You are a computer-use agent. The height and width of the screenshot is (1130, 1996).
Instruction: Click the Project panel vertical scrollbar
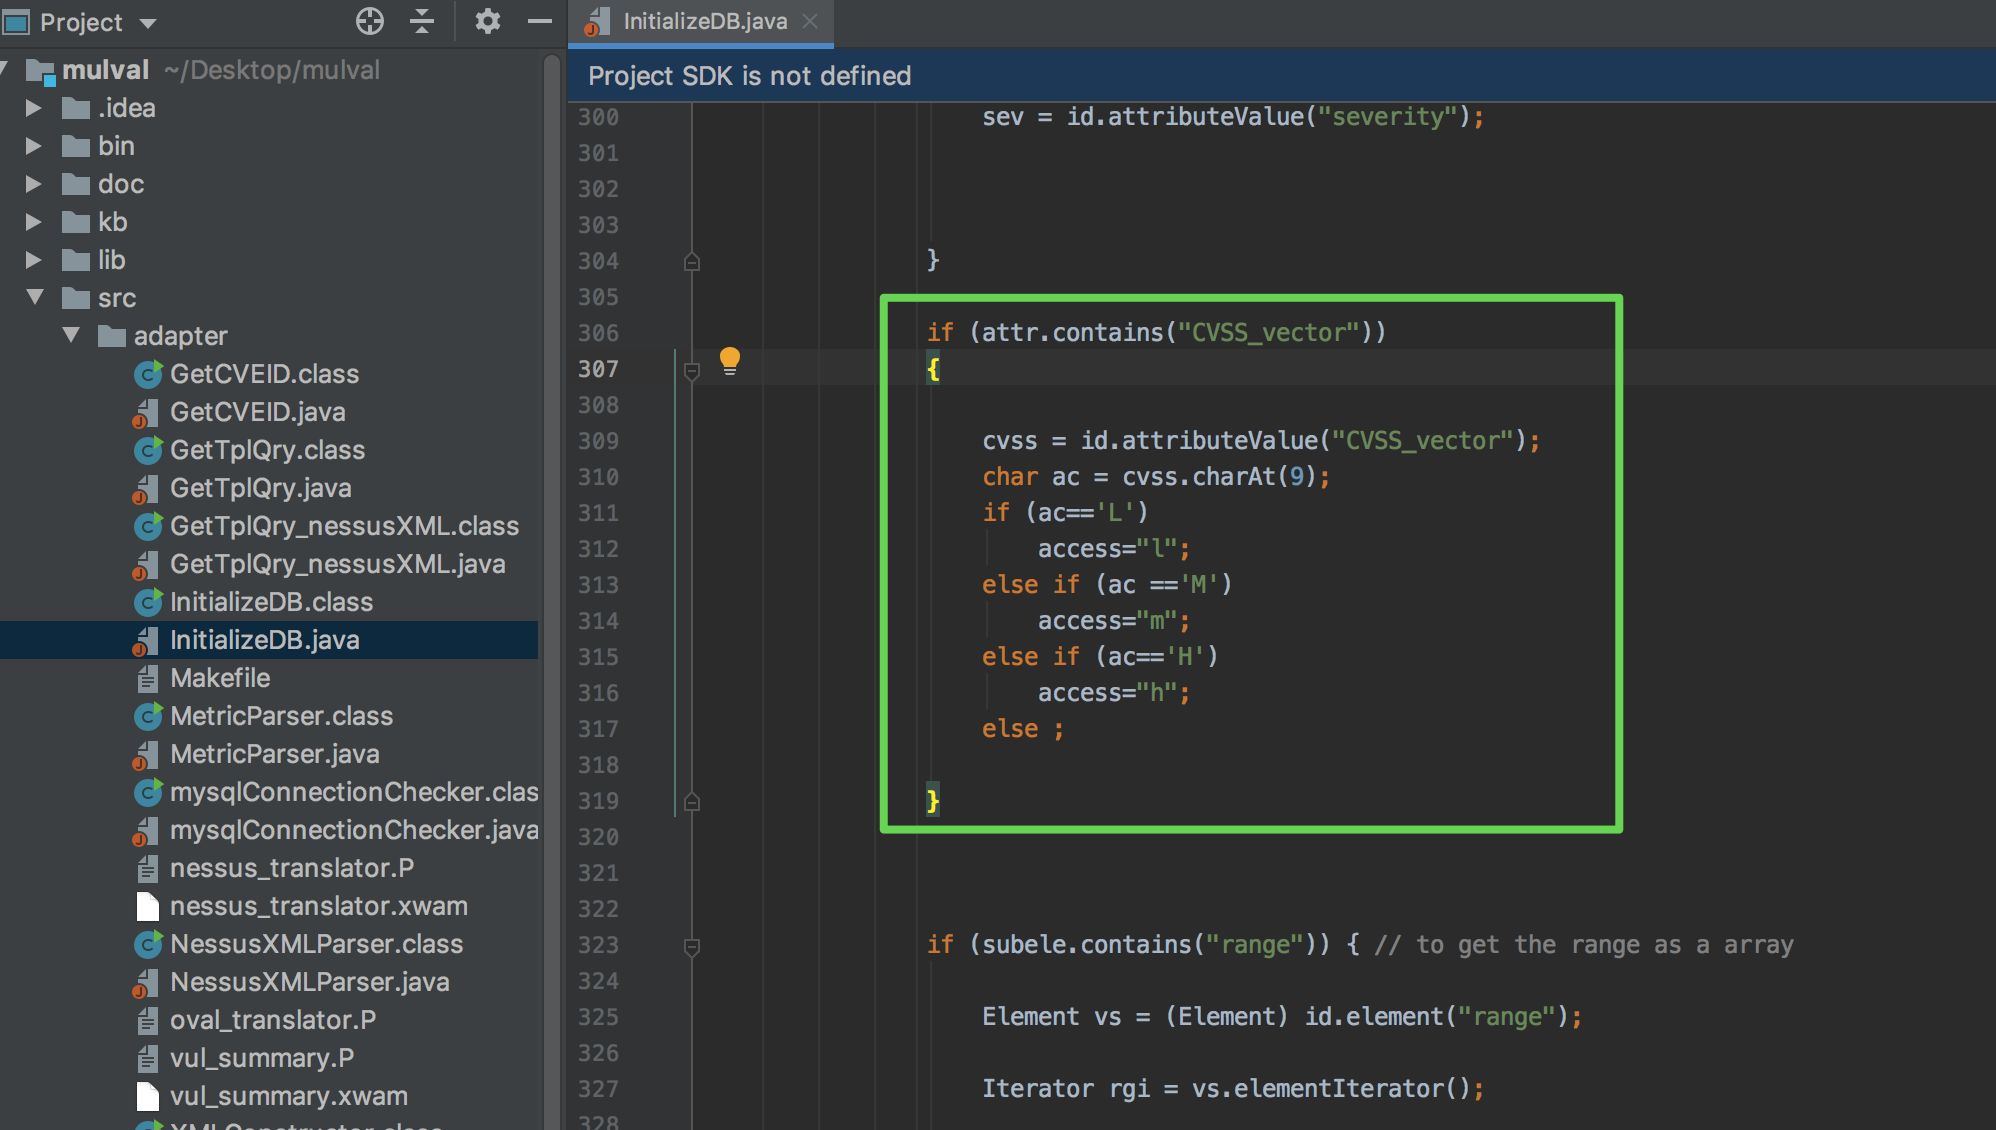[x=551, y=590]
